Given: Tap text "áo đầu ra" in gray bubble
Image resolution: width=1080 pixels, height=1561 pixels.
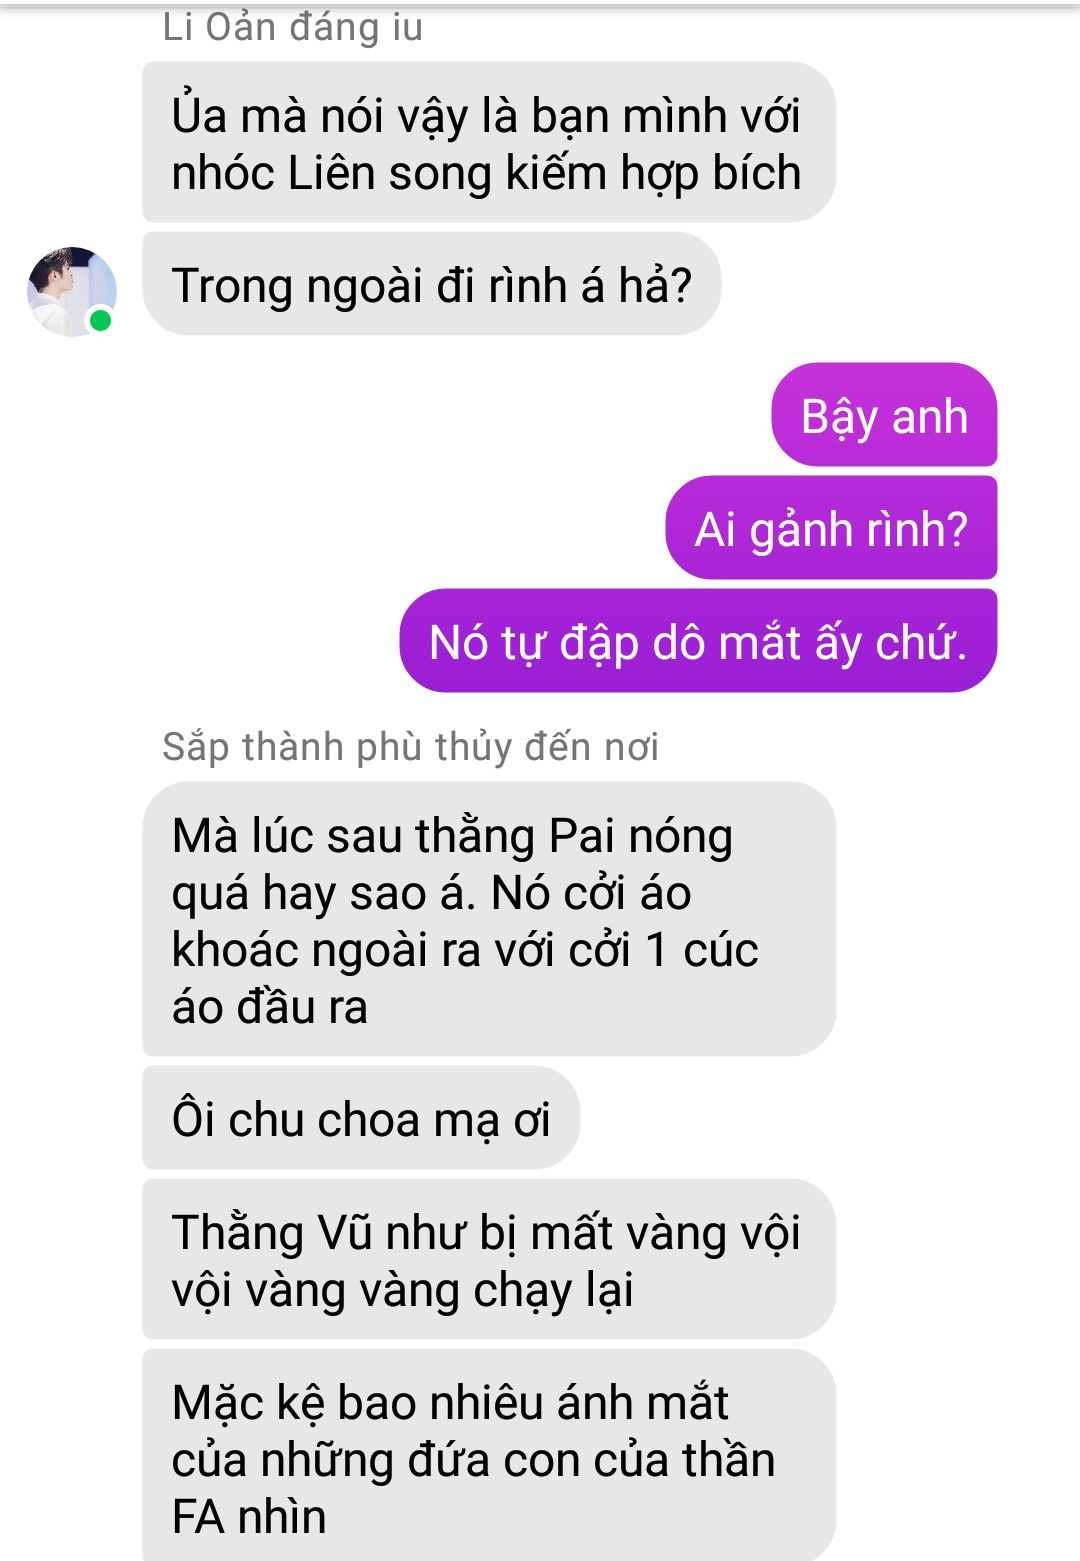Looking at the screenshot, I should click(270, 1006).
